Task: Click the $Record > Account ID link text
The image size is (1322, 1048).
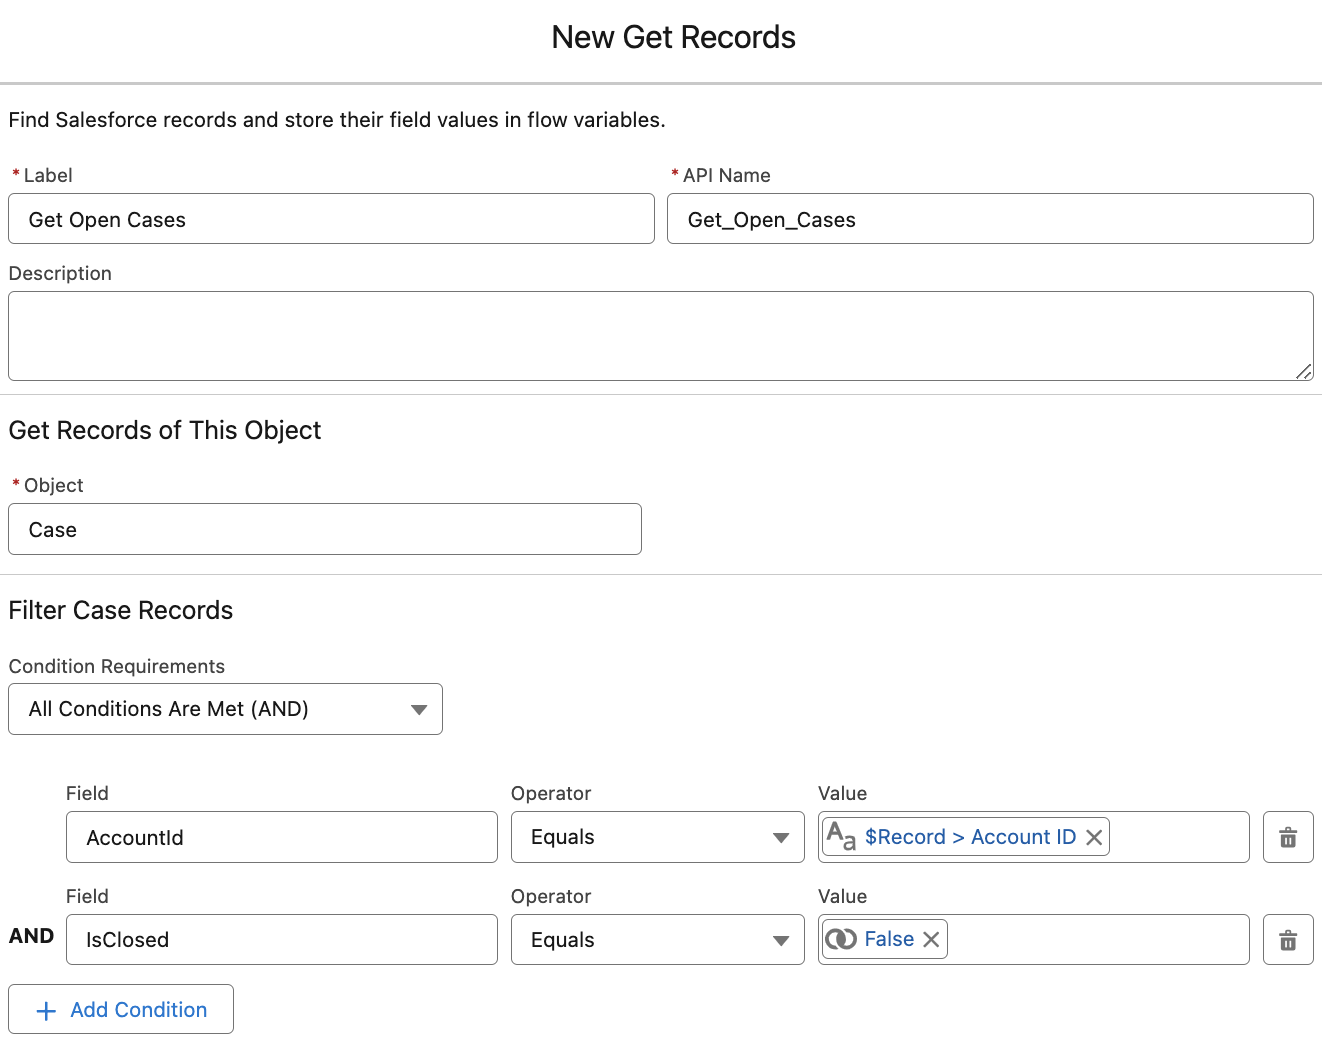Action: pos(970,837)
